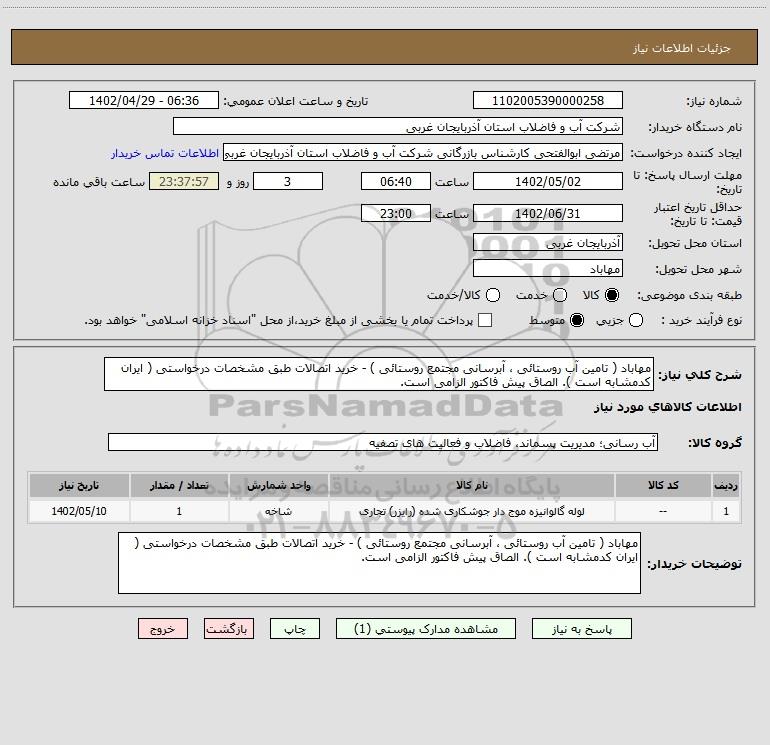Click the پاسخ به نیاز button
The height and width of the screenshot is (745, 770).
[582, 629]
